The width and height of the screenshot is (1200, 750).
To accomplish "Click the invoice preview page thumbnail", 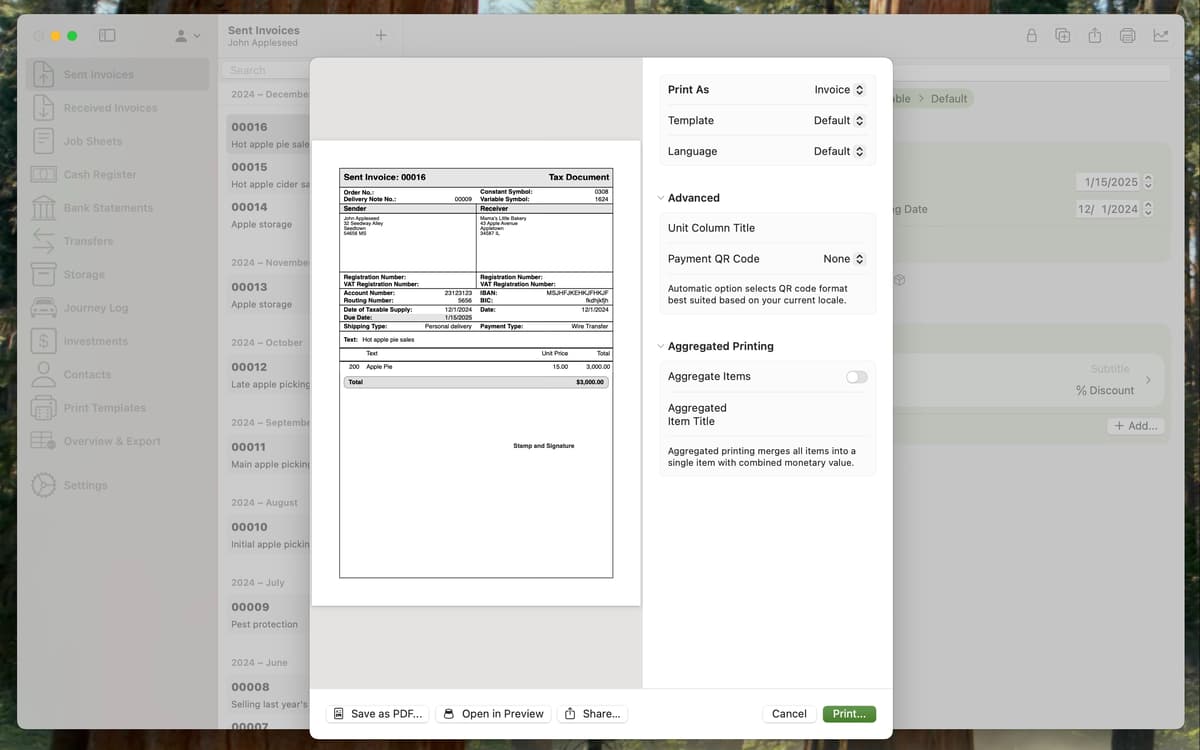I will 476,372.
